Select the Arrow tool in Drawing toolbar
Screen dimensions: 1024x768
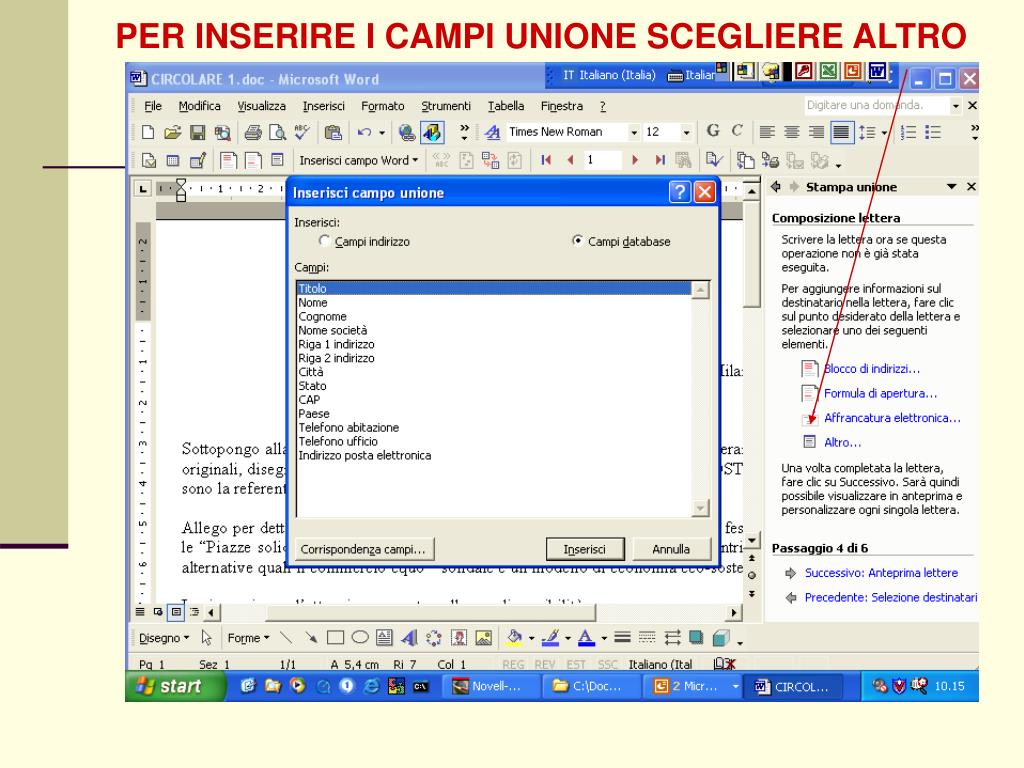click(x=311, y=637)
